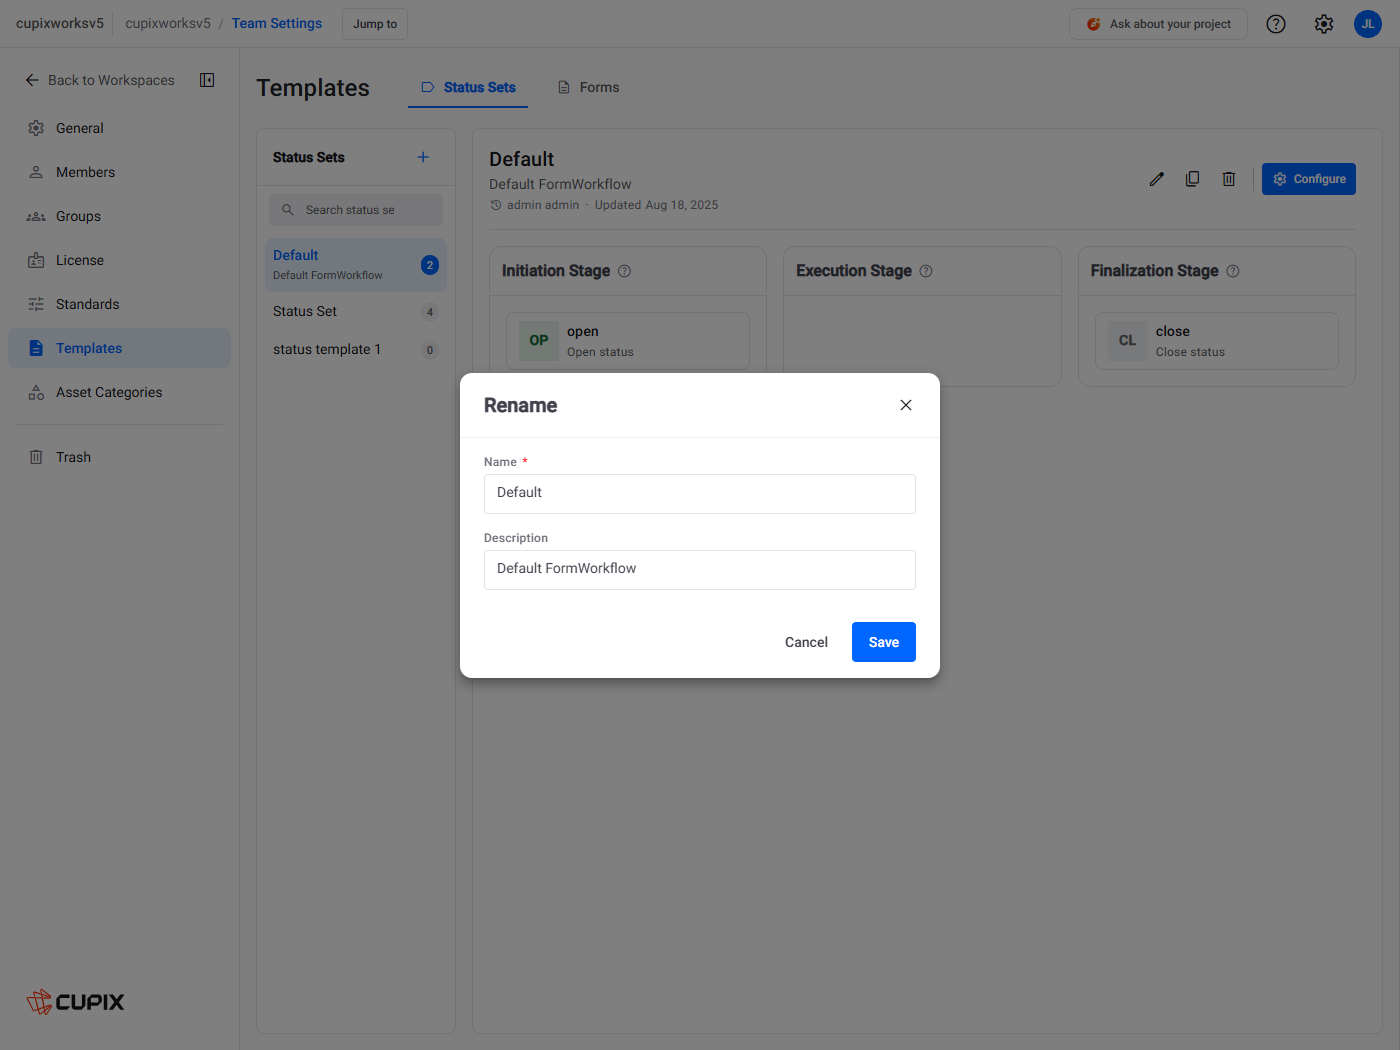Open the Jump to menu
Viewport: 1400px width, 1050px height.
pos(375,24)
